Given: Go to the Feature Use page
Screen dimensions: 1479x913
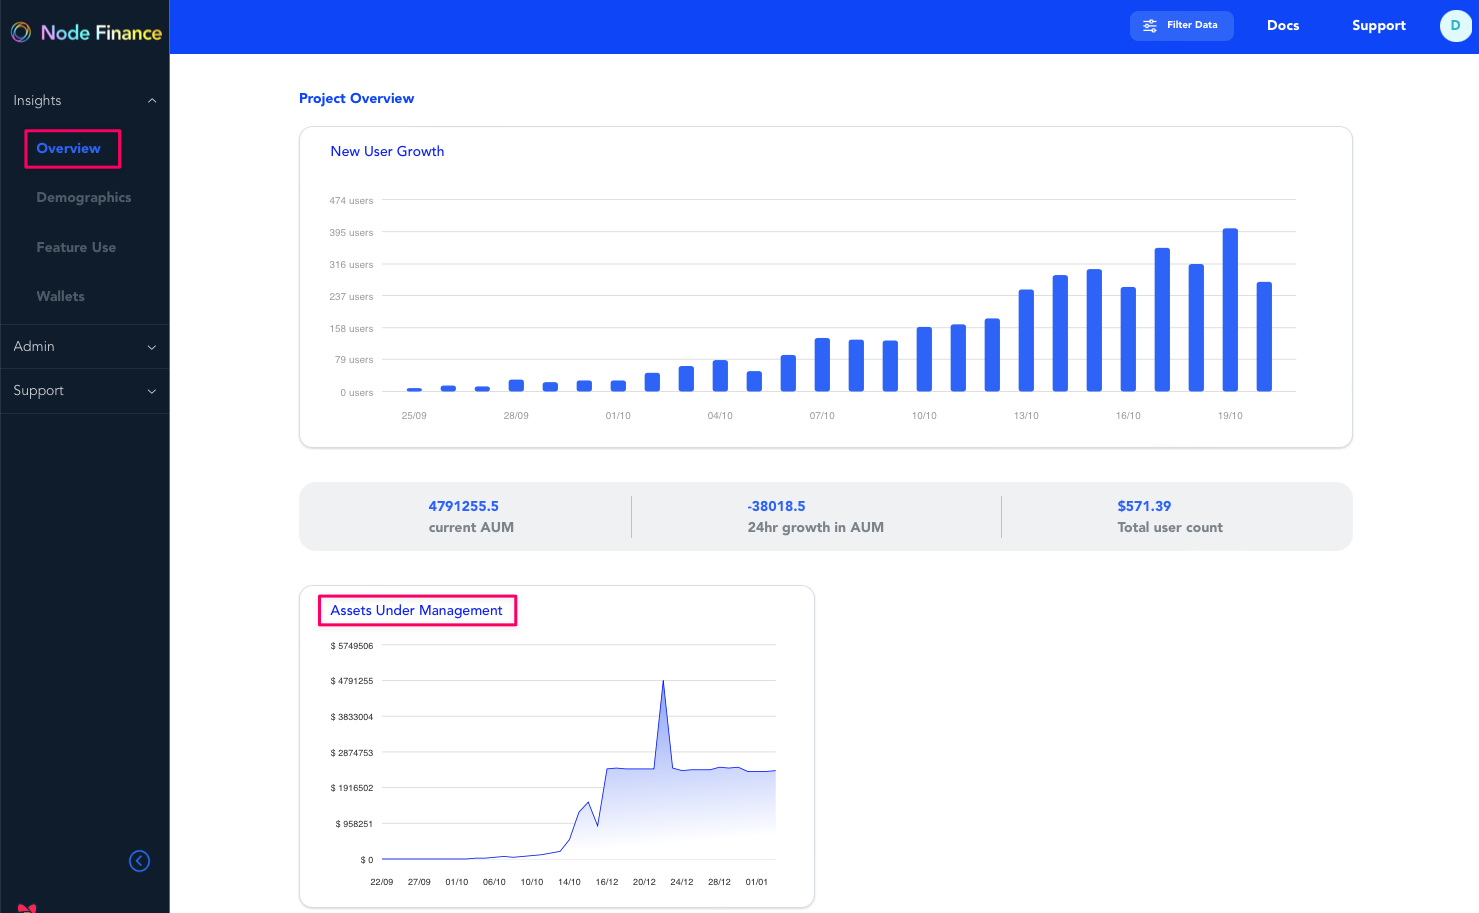Looking at the screenshot, I should 76,248.
